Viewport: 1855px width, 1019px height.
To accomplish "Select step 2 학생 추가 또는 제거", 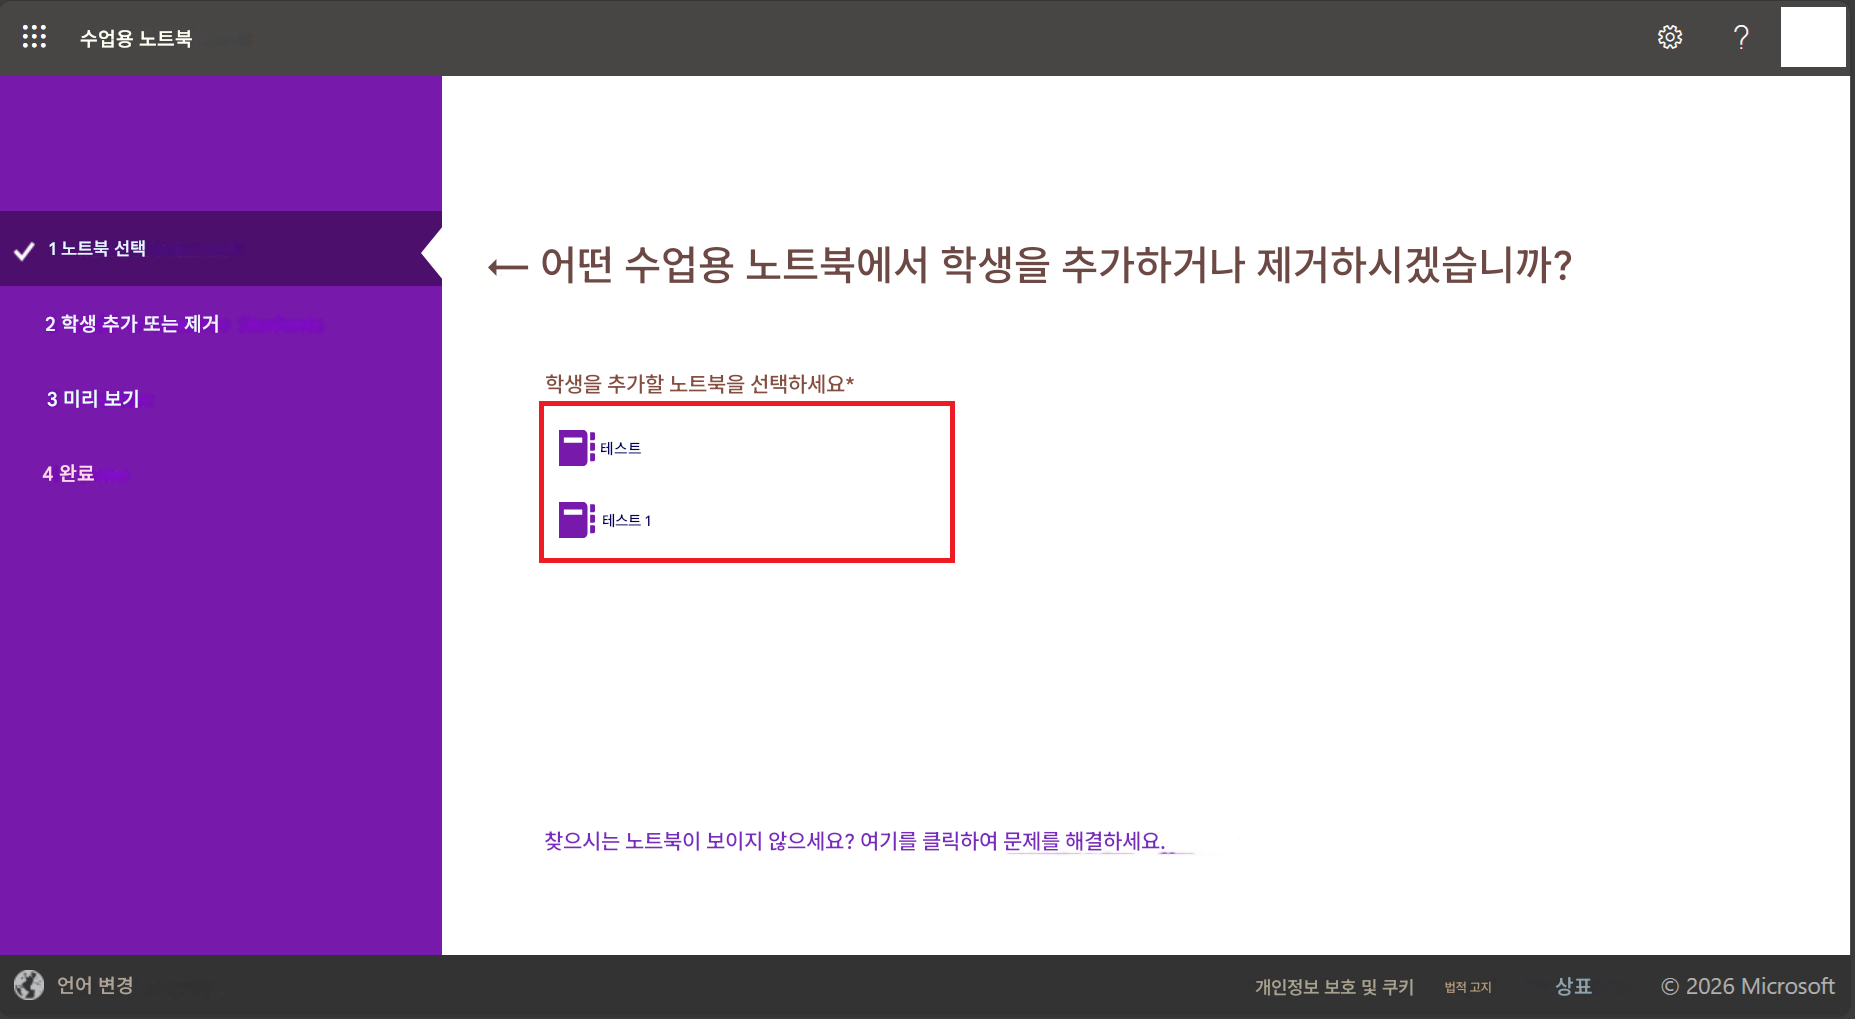I will [131, 324].
